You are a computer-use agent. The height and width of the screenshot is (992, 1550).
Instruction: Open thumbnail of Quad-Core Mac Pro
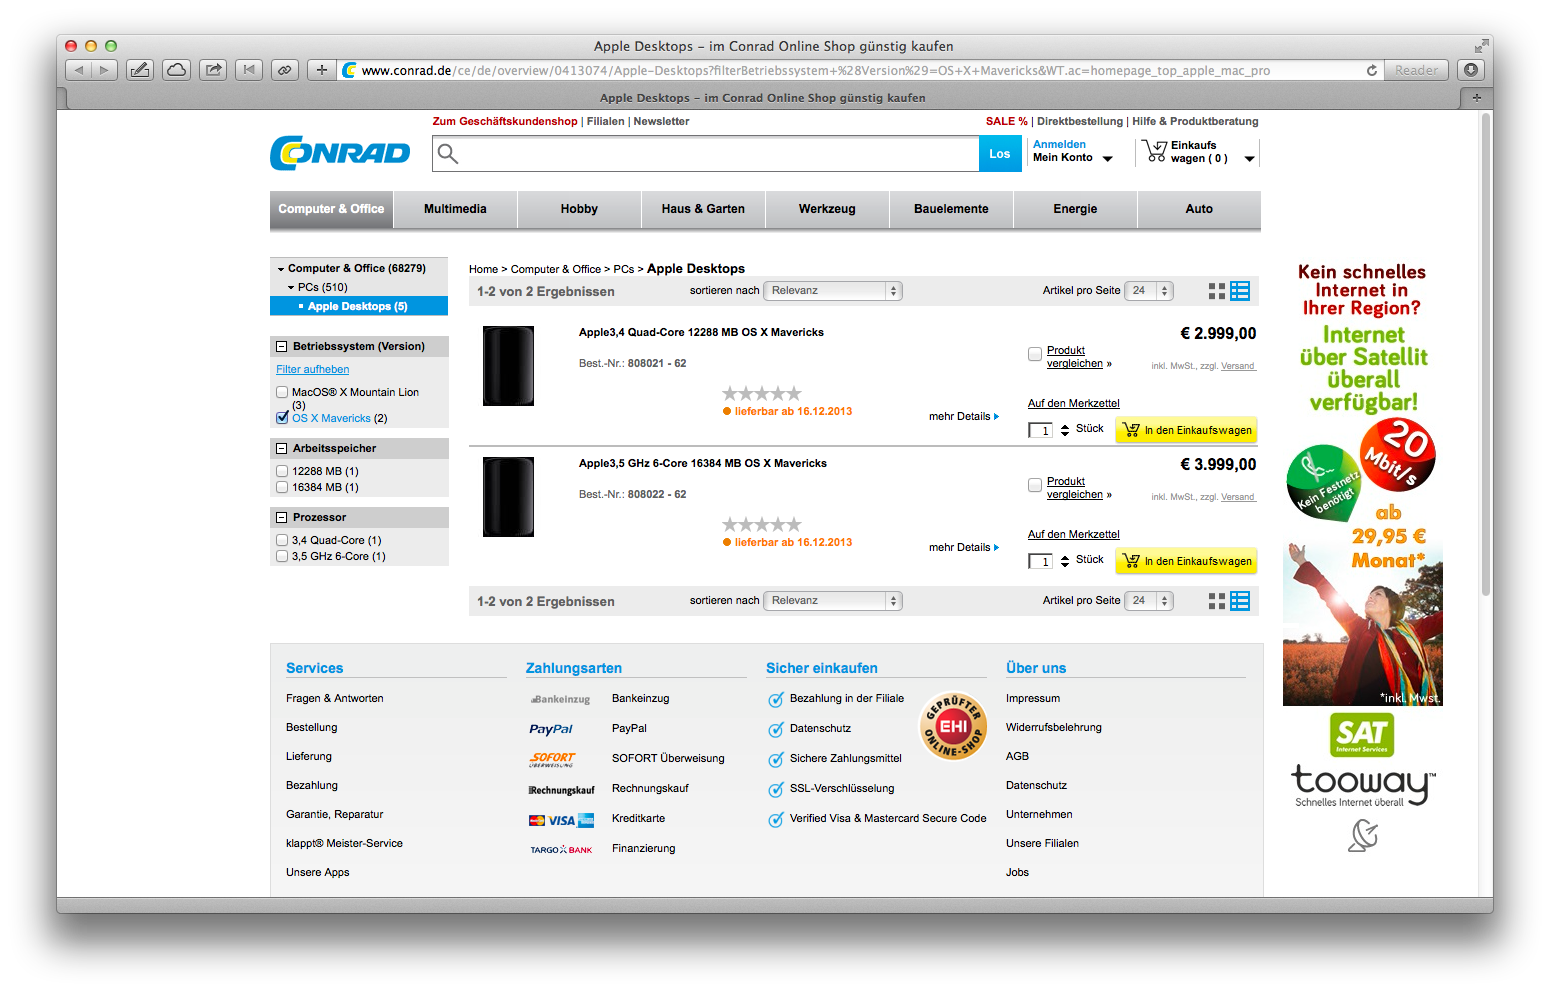[508, 366]
